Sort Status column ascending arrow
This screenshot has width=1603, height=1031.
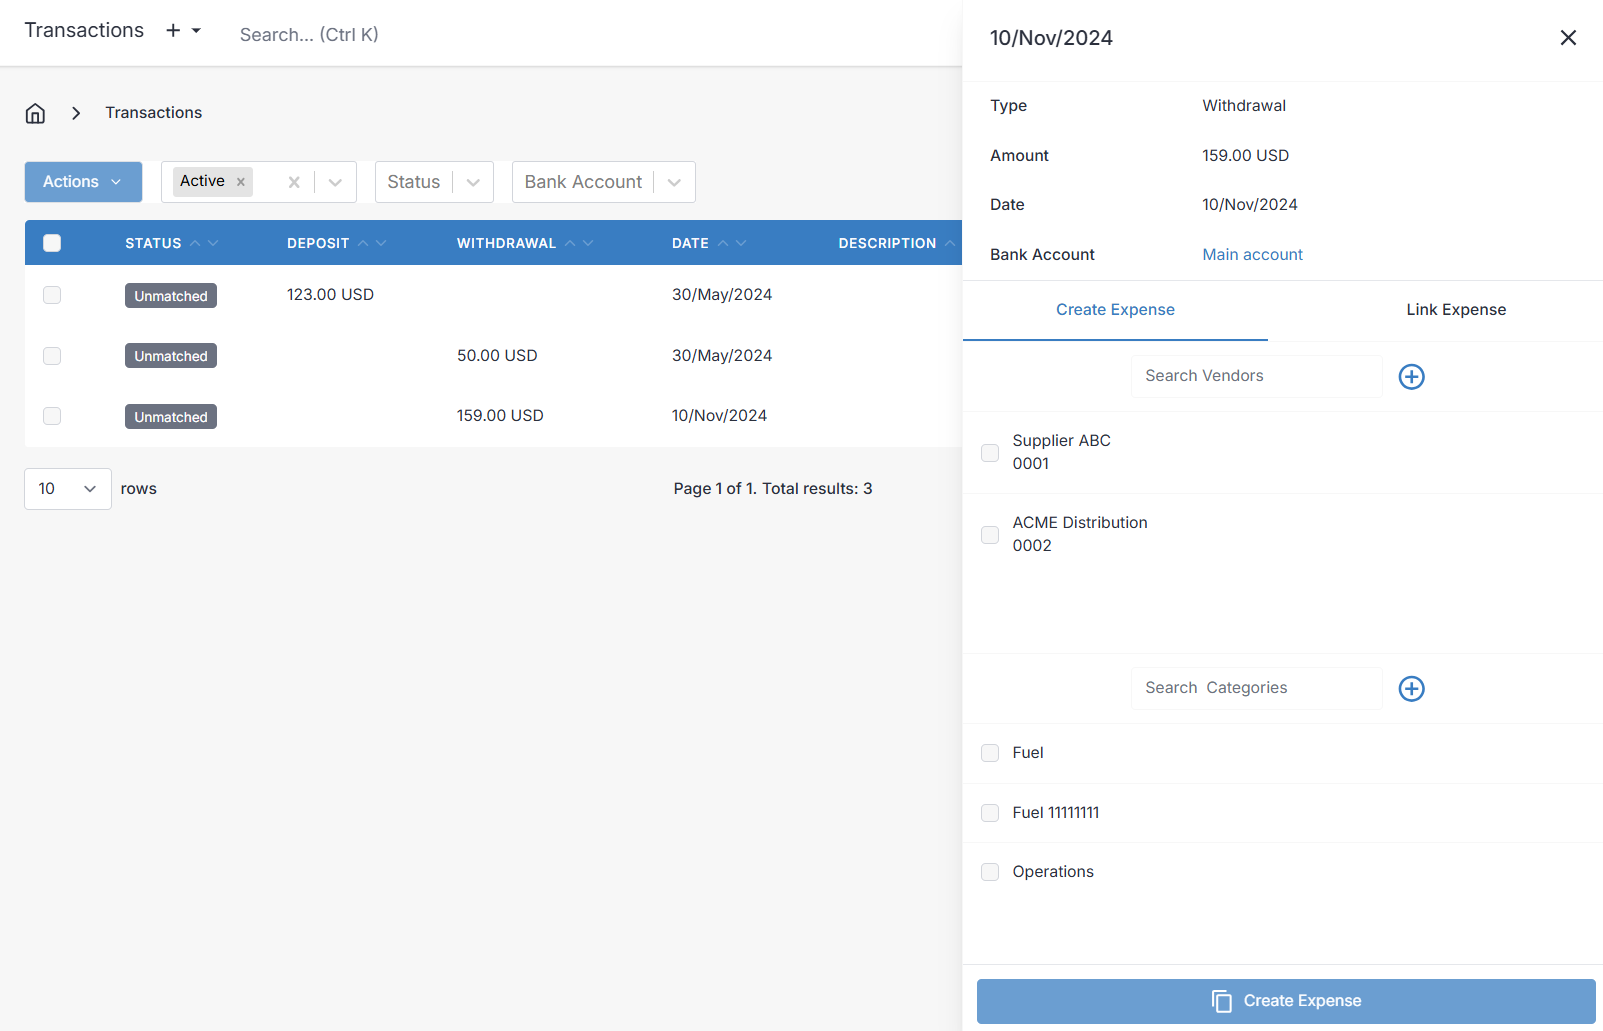[196, 243]
